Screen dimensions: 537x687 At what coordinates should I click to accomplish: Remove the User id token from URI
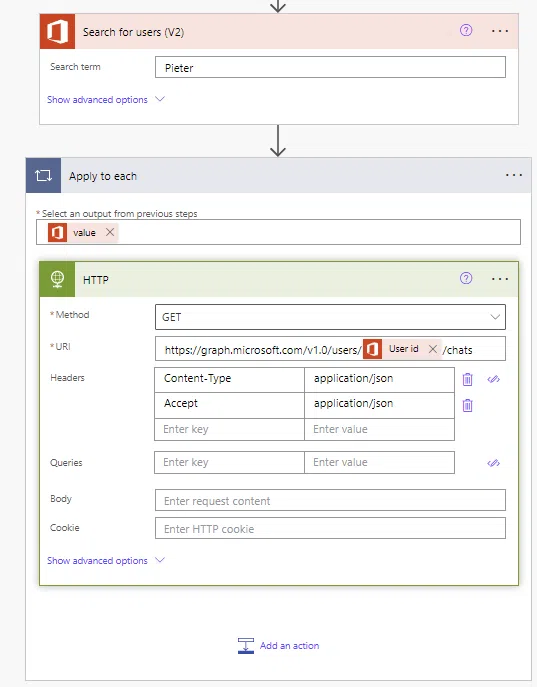(433, 349)
